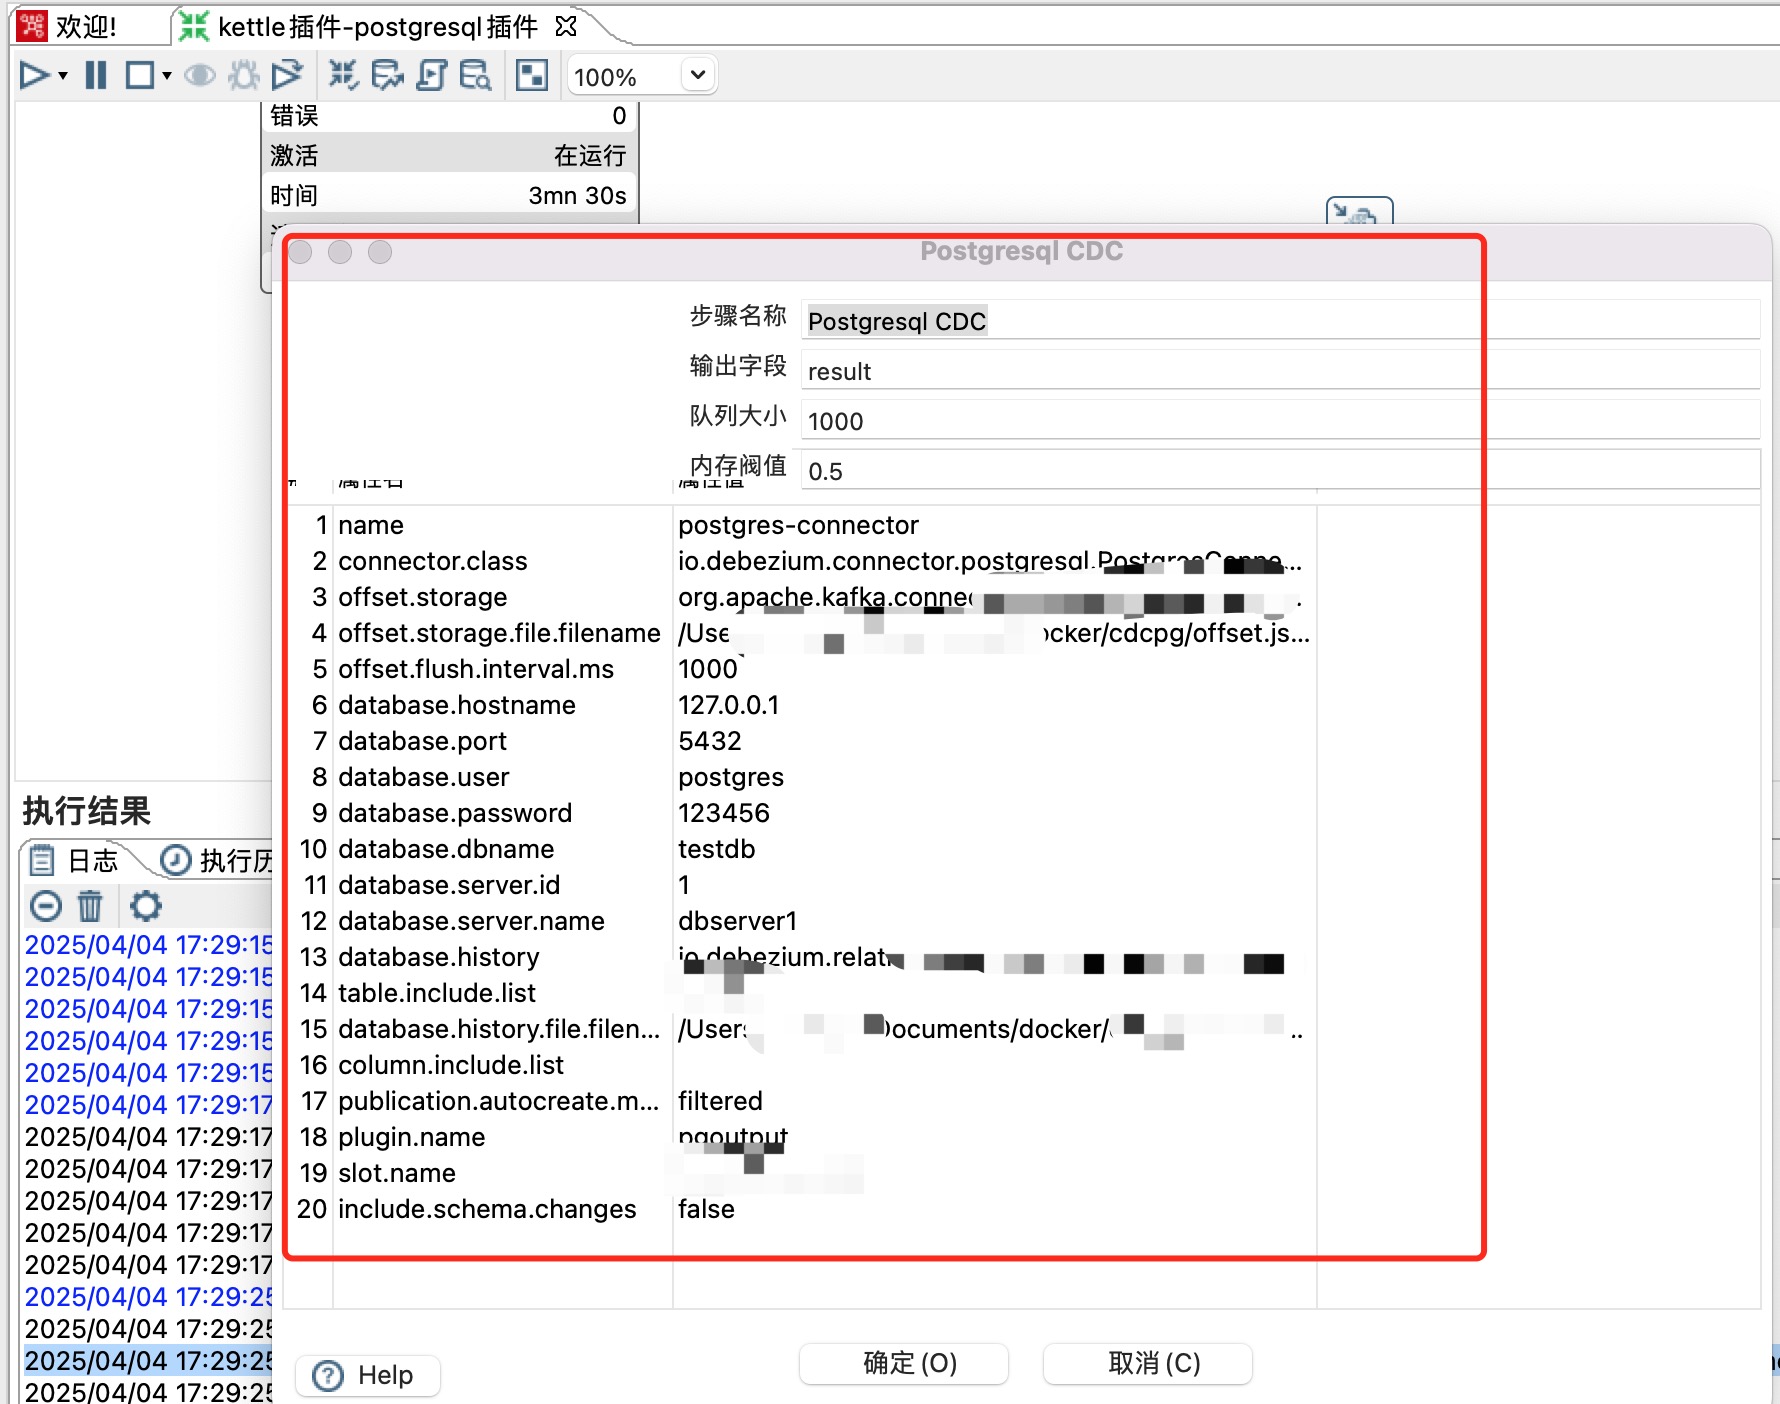The height and width of the screenshot is (1404, 1780).
Task: Explore database with the magnifier icon
Action: 475,75
